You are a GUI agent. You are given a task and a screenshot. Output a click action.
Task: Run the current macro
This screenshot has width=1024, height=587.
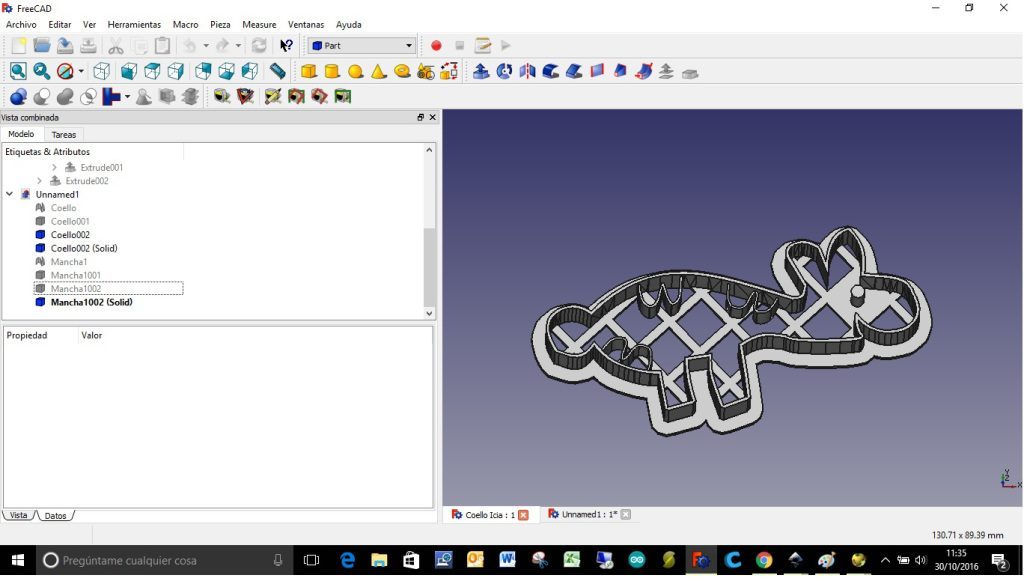pyautogui.click(x=505, y=45)
